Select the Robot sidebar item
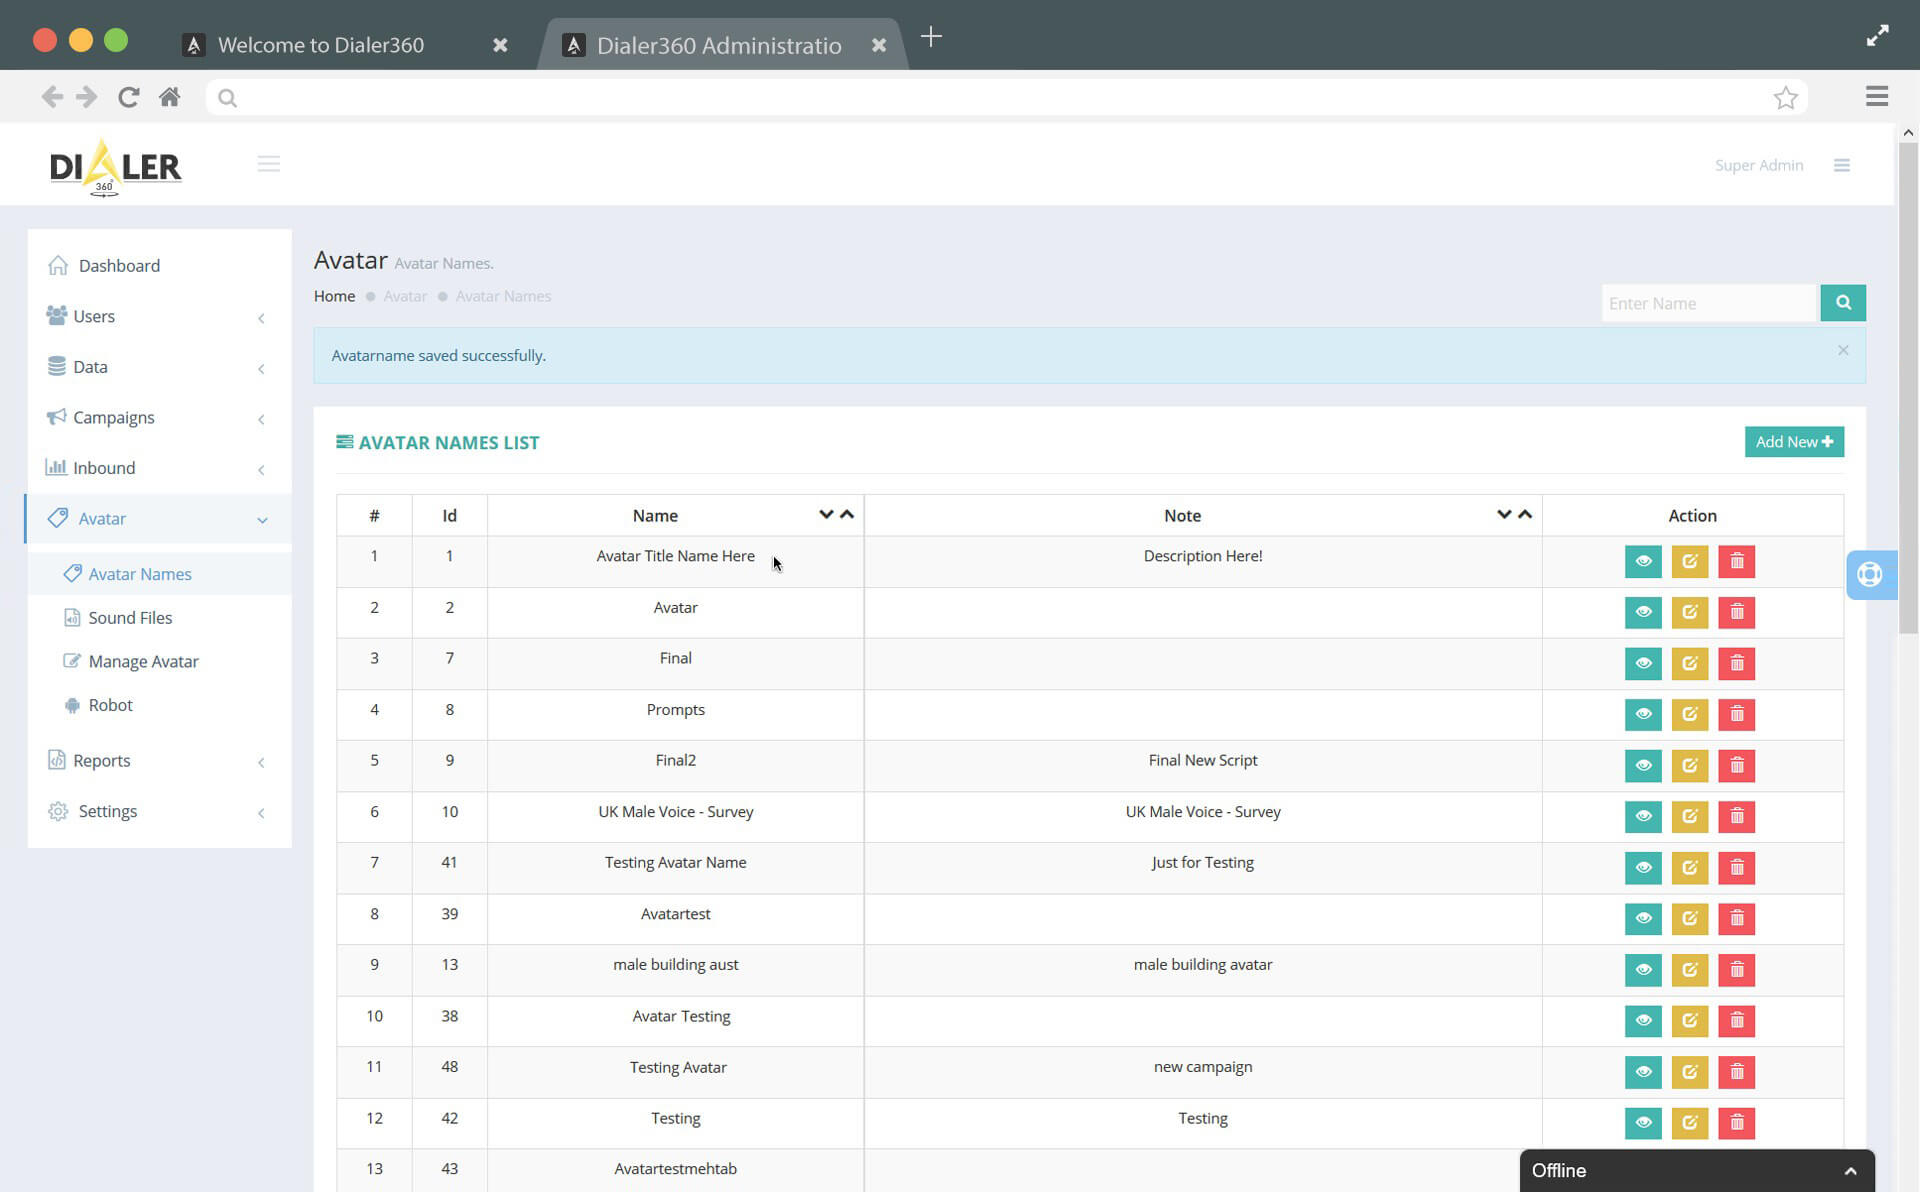This screenshot has height=1192, width=1920. tap(111, 705)
